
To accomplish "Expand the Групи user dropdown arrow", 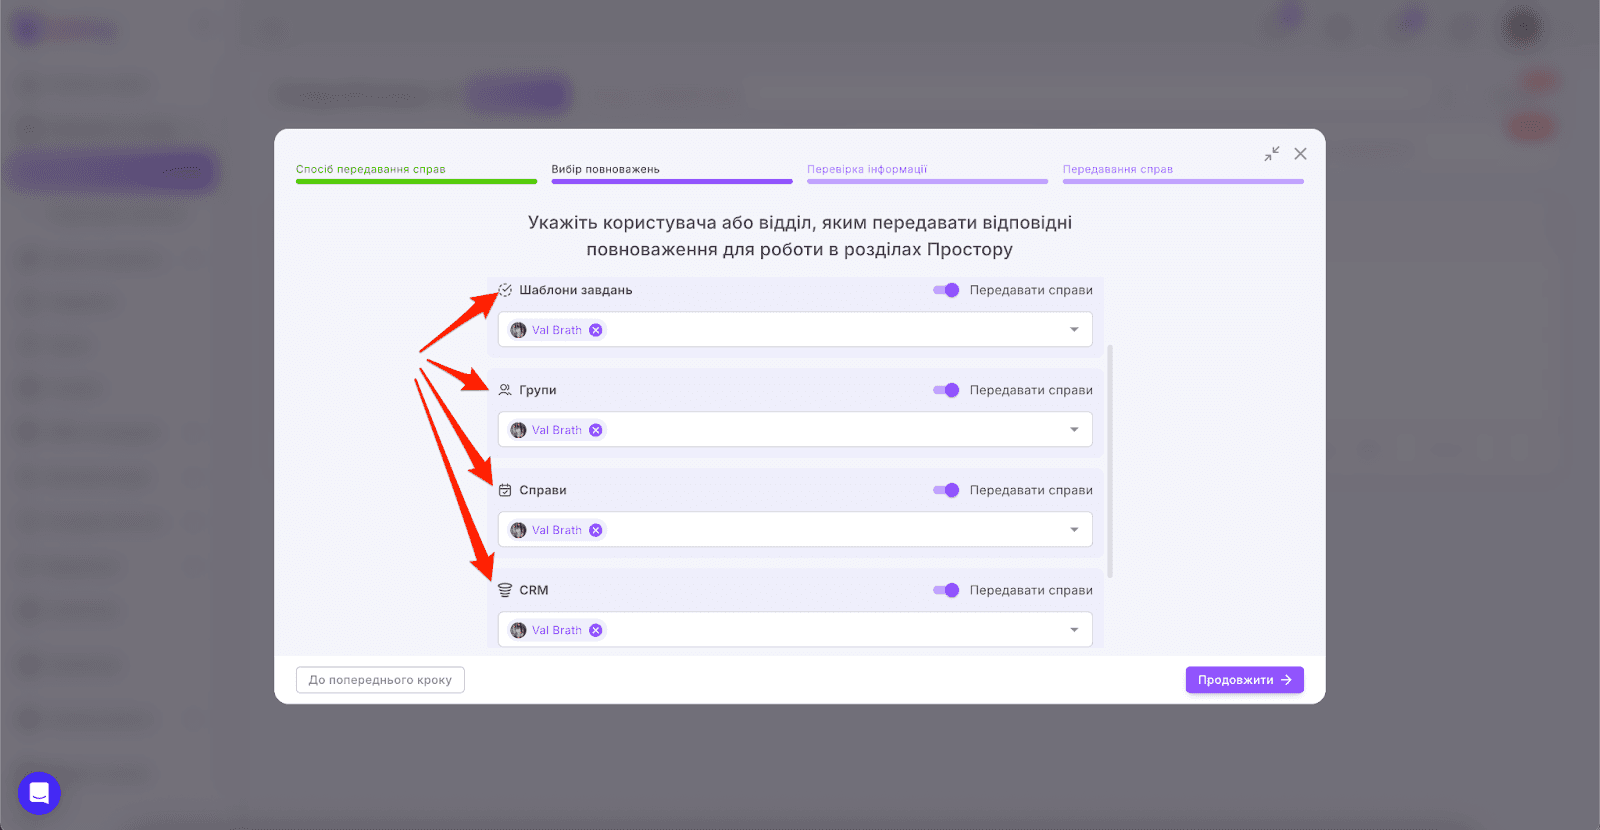I will (1074, 430).
